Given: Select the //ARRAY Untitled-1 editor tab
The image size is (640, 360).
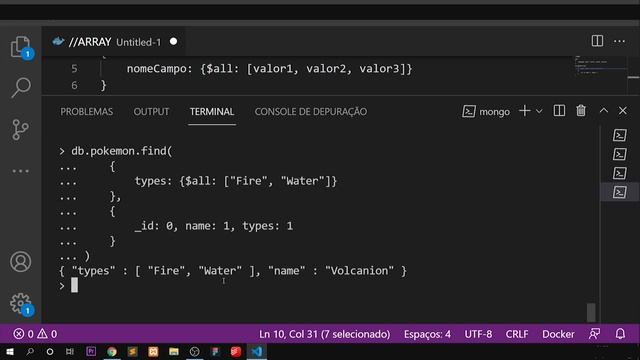Looking at the screenshot, I should (113, 42).
